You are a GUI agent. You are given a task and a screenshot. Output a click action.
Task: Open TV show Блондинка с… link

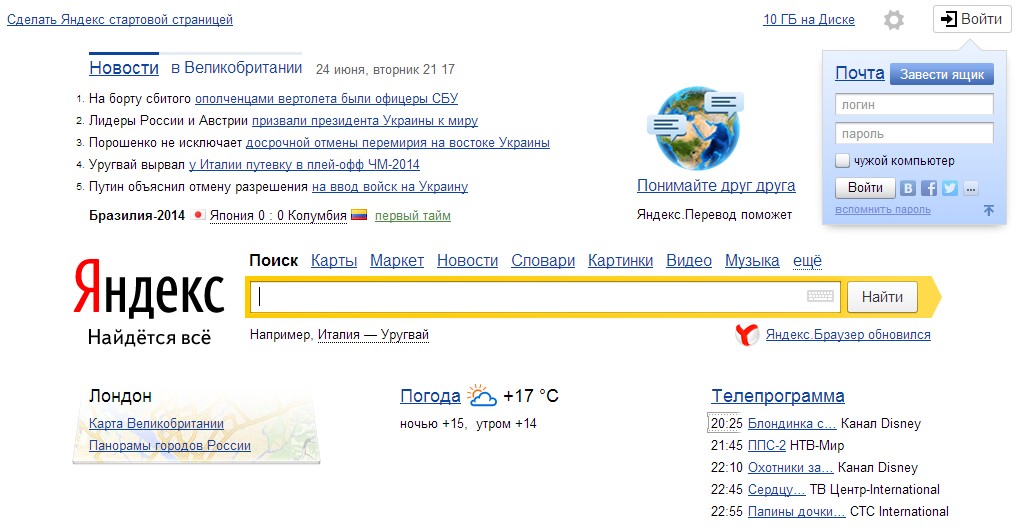[792, 423]
